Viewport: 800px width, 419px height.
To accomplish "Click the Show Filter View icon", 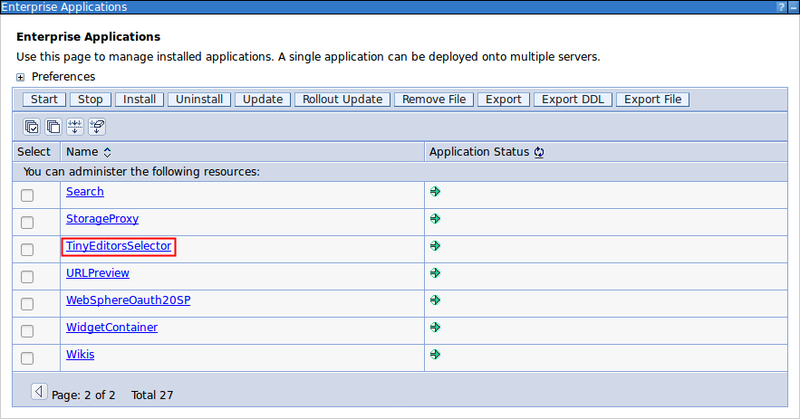I will (x=75, y=127).
